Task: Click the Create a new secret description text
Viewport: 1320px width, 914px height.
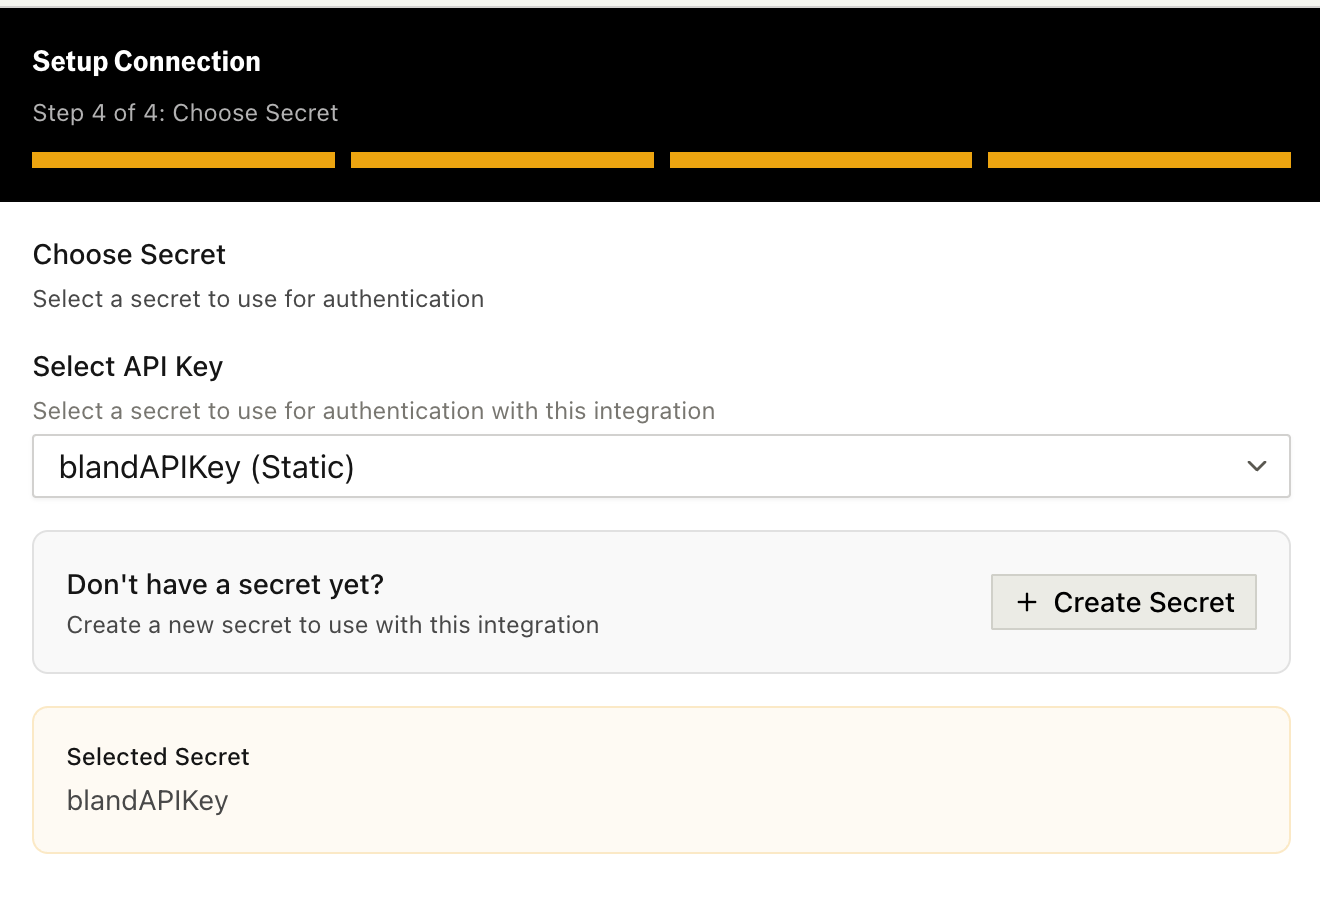Action: tap(333, 624)
